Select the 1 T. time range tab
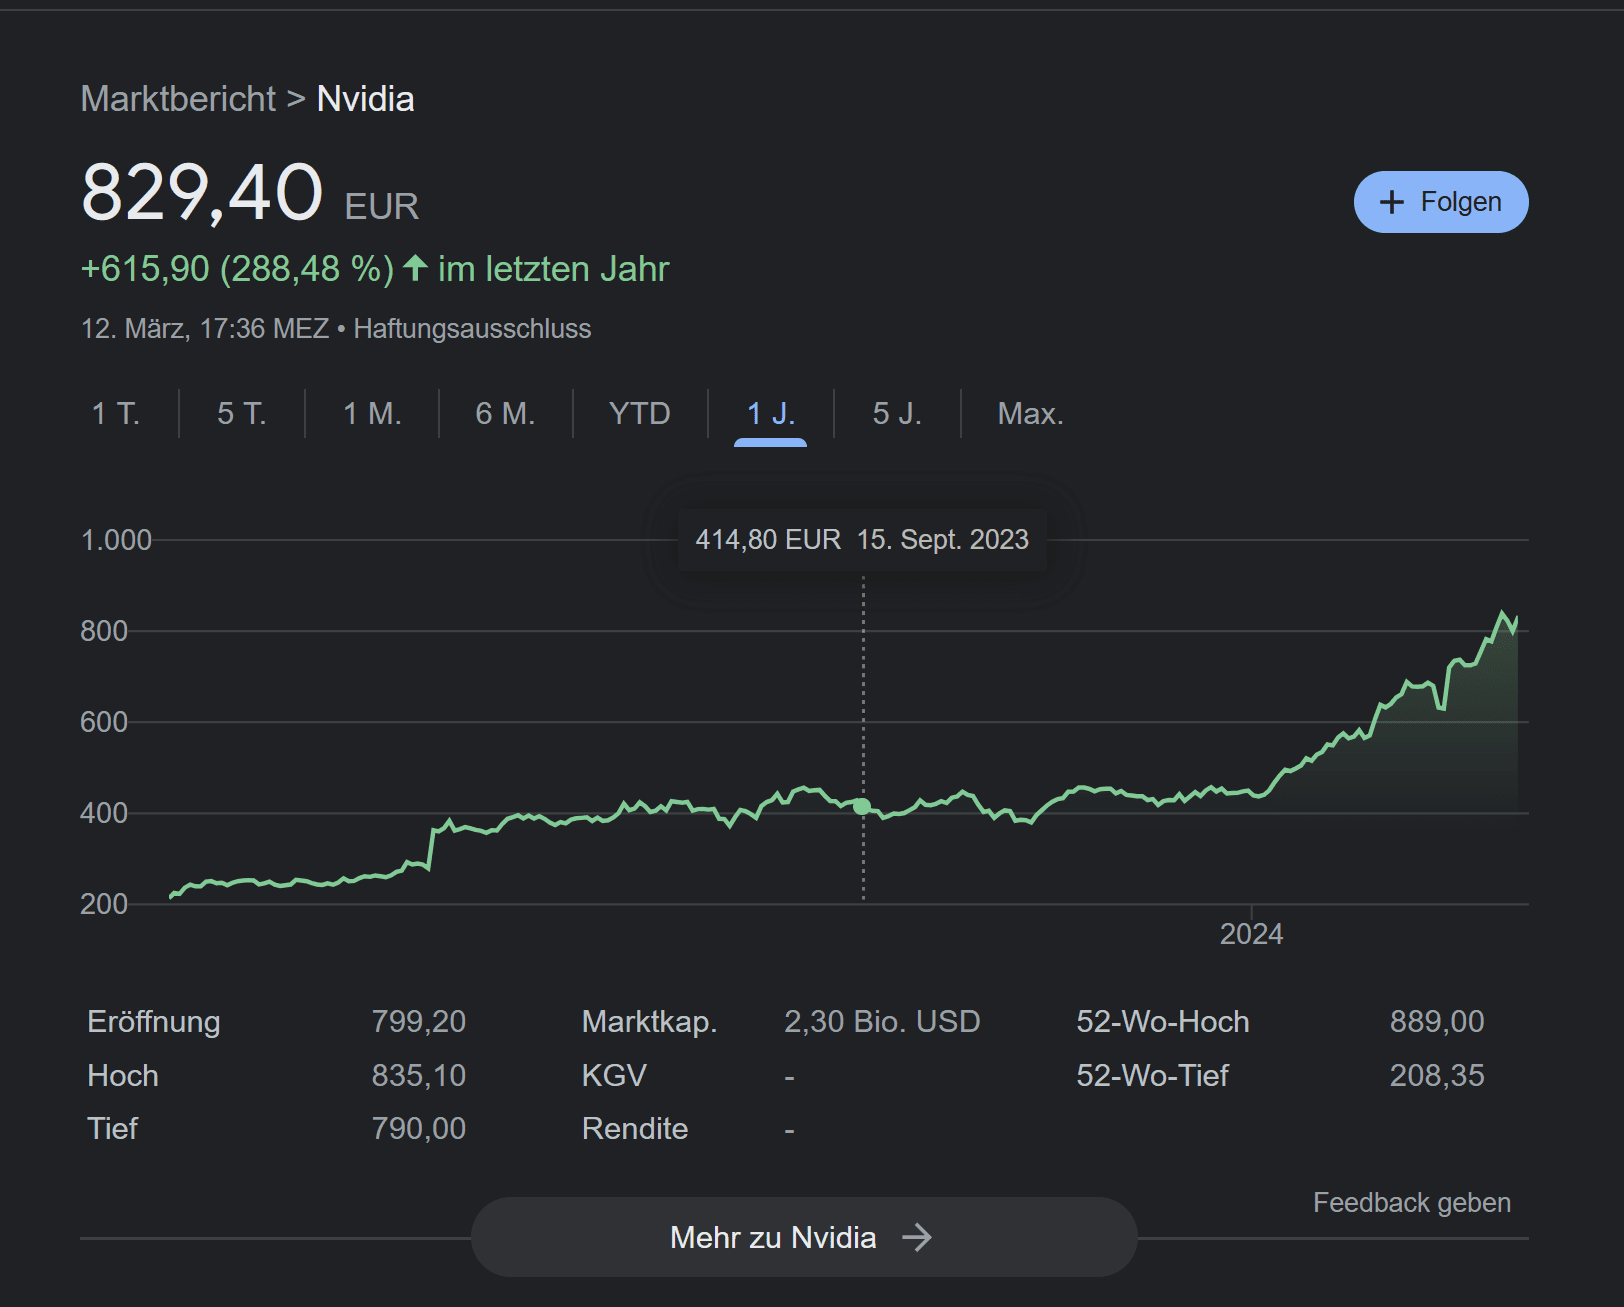Image resolution: width=1624 pixels, height=1307 pixels. [x=116, y=413]
